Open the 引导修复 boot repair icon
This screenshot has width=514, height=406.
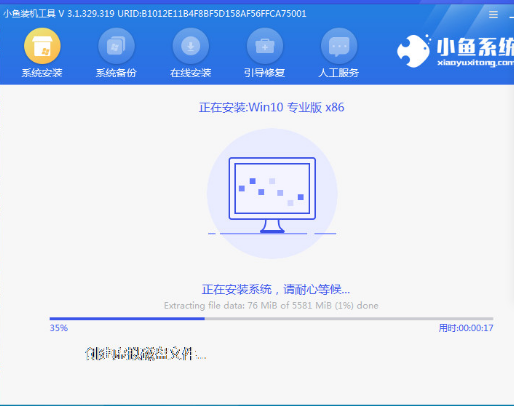coord(265,46)
